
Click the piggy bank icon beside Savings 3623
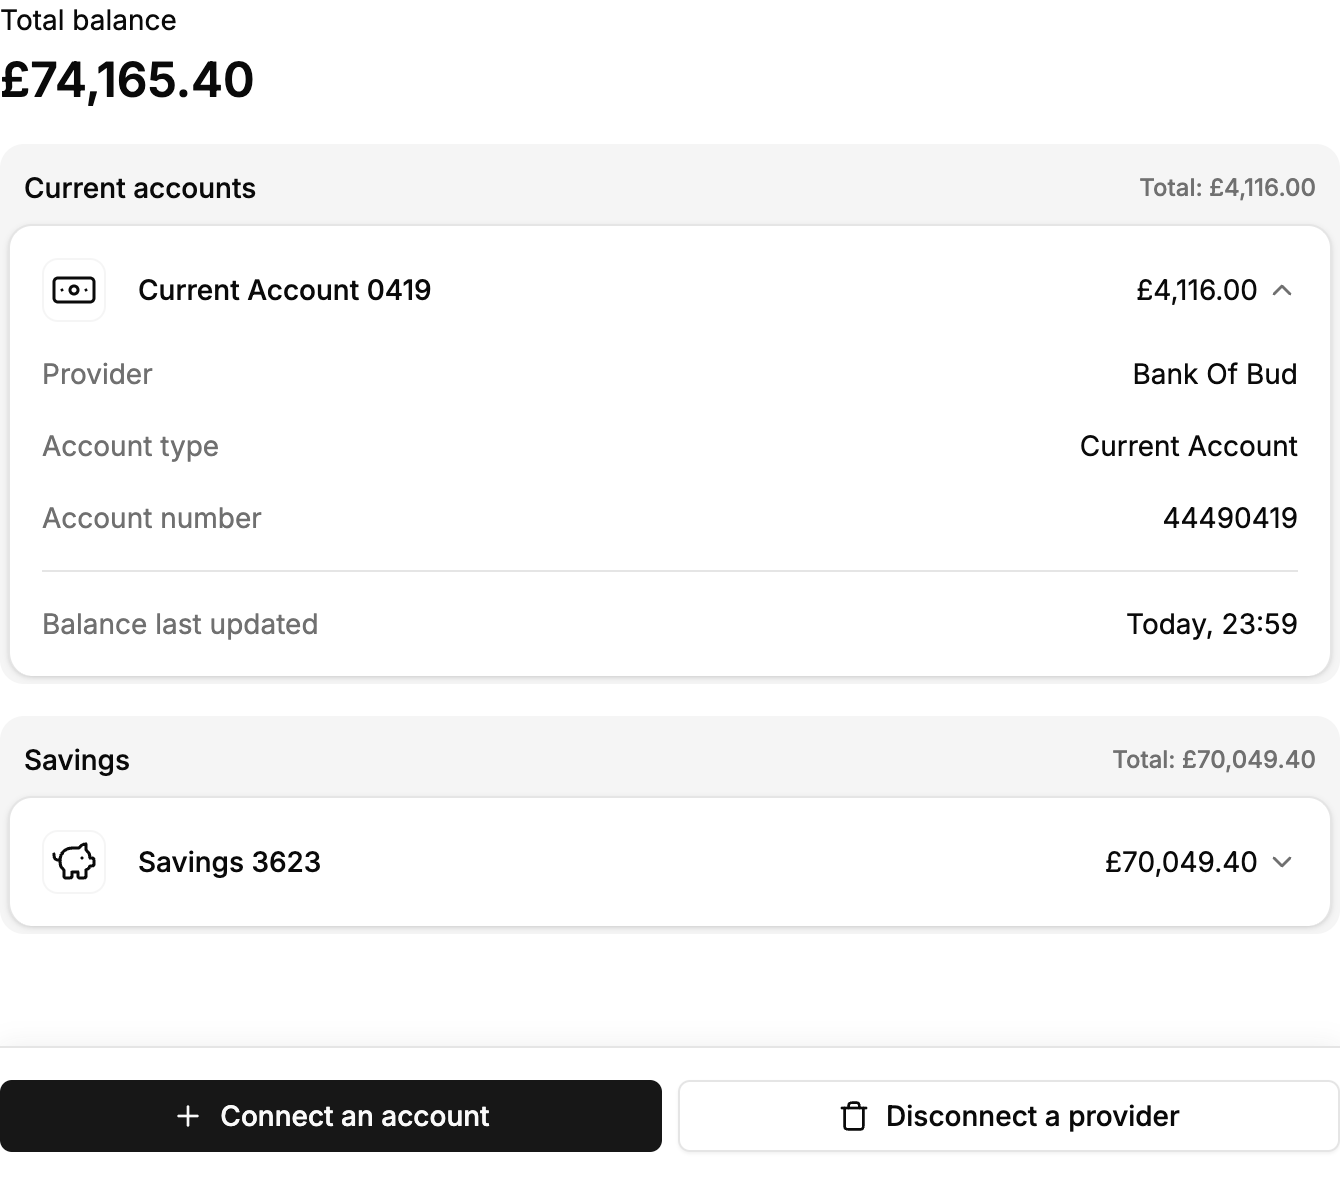tap(74, 862)
